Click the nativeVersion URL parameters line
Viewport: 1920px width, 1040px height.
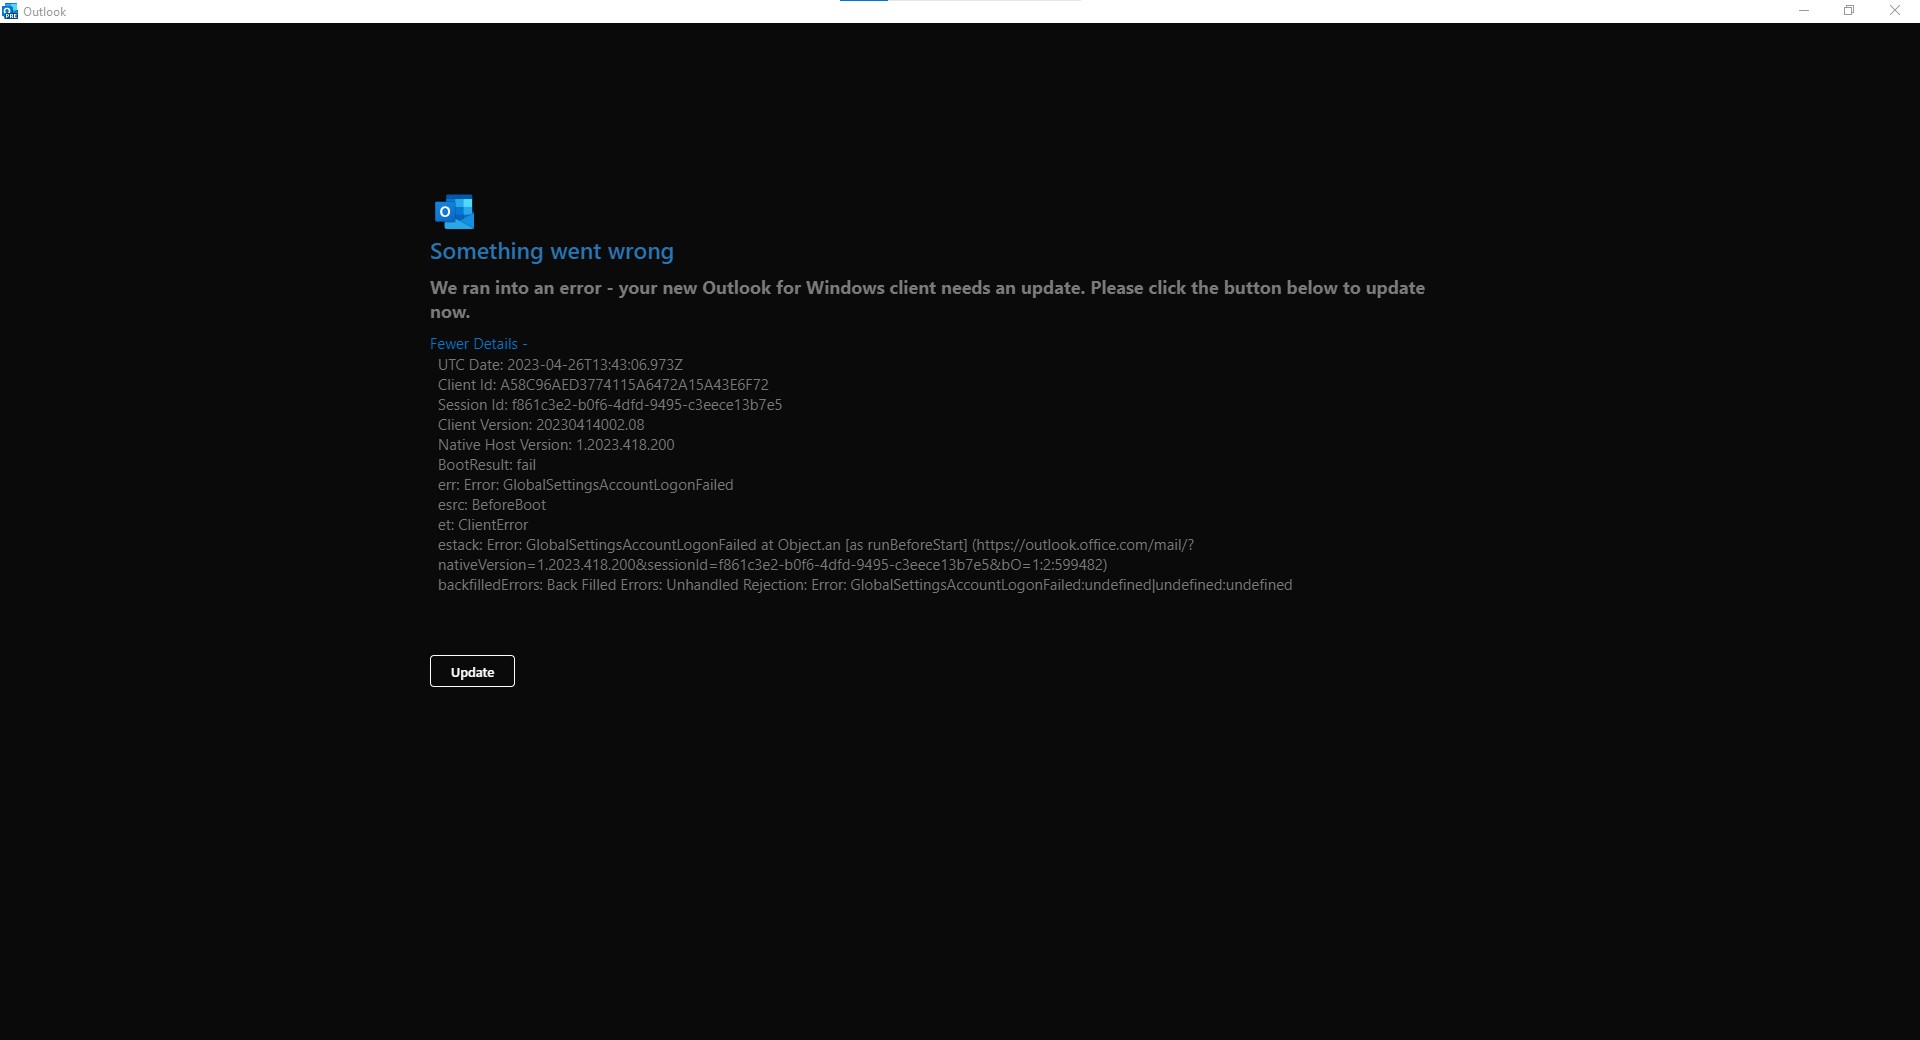[772, 565]
